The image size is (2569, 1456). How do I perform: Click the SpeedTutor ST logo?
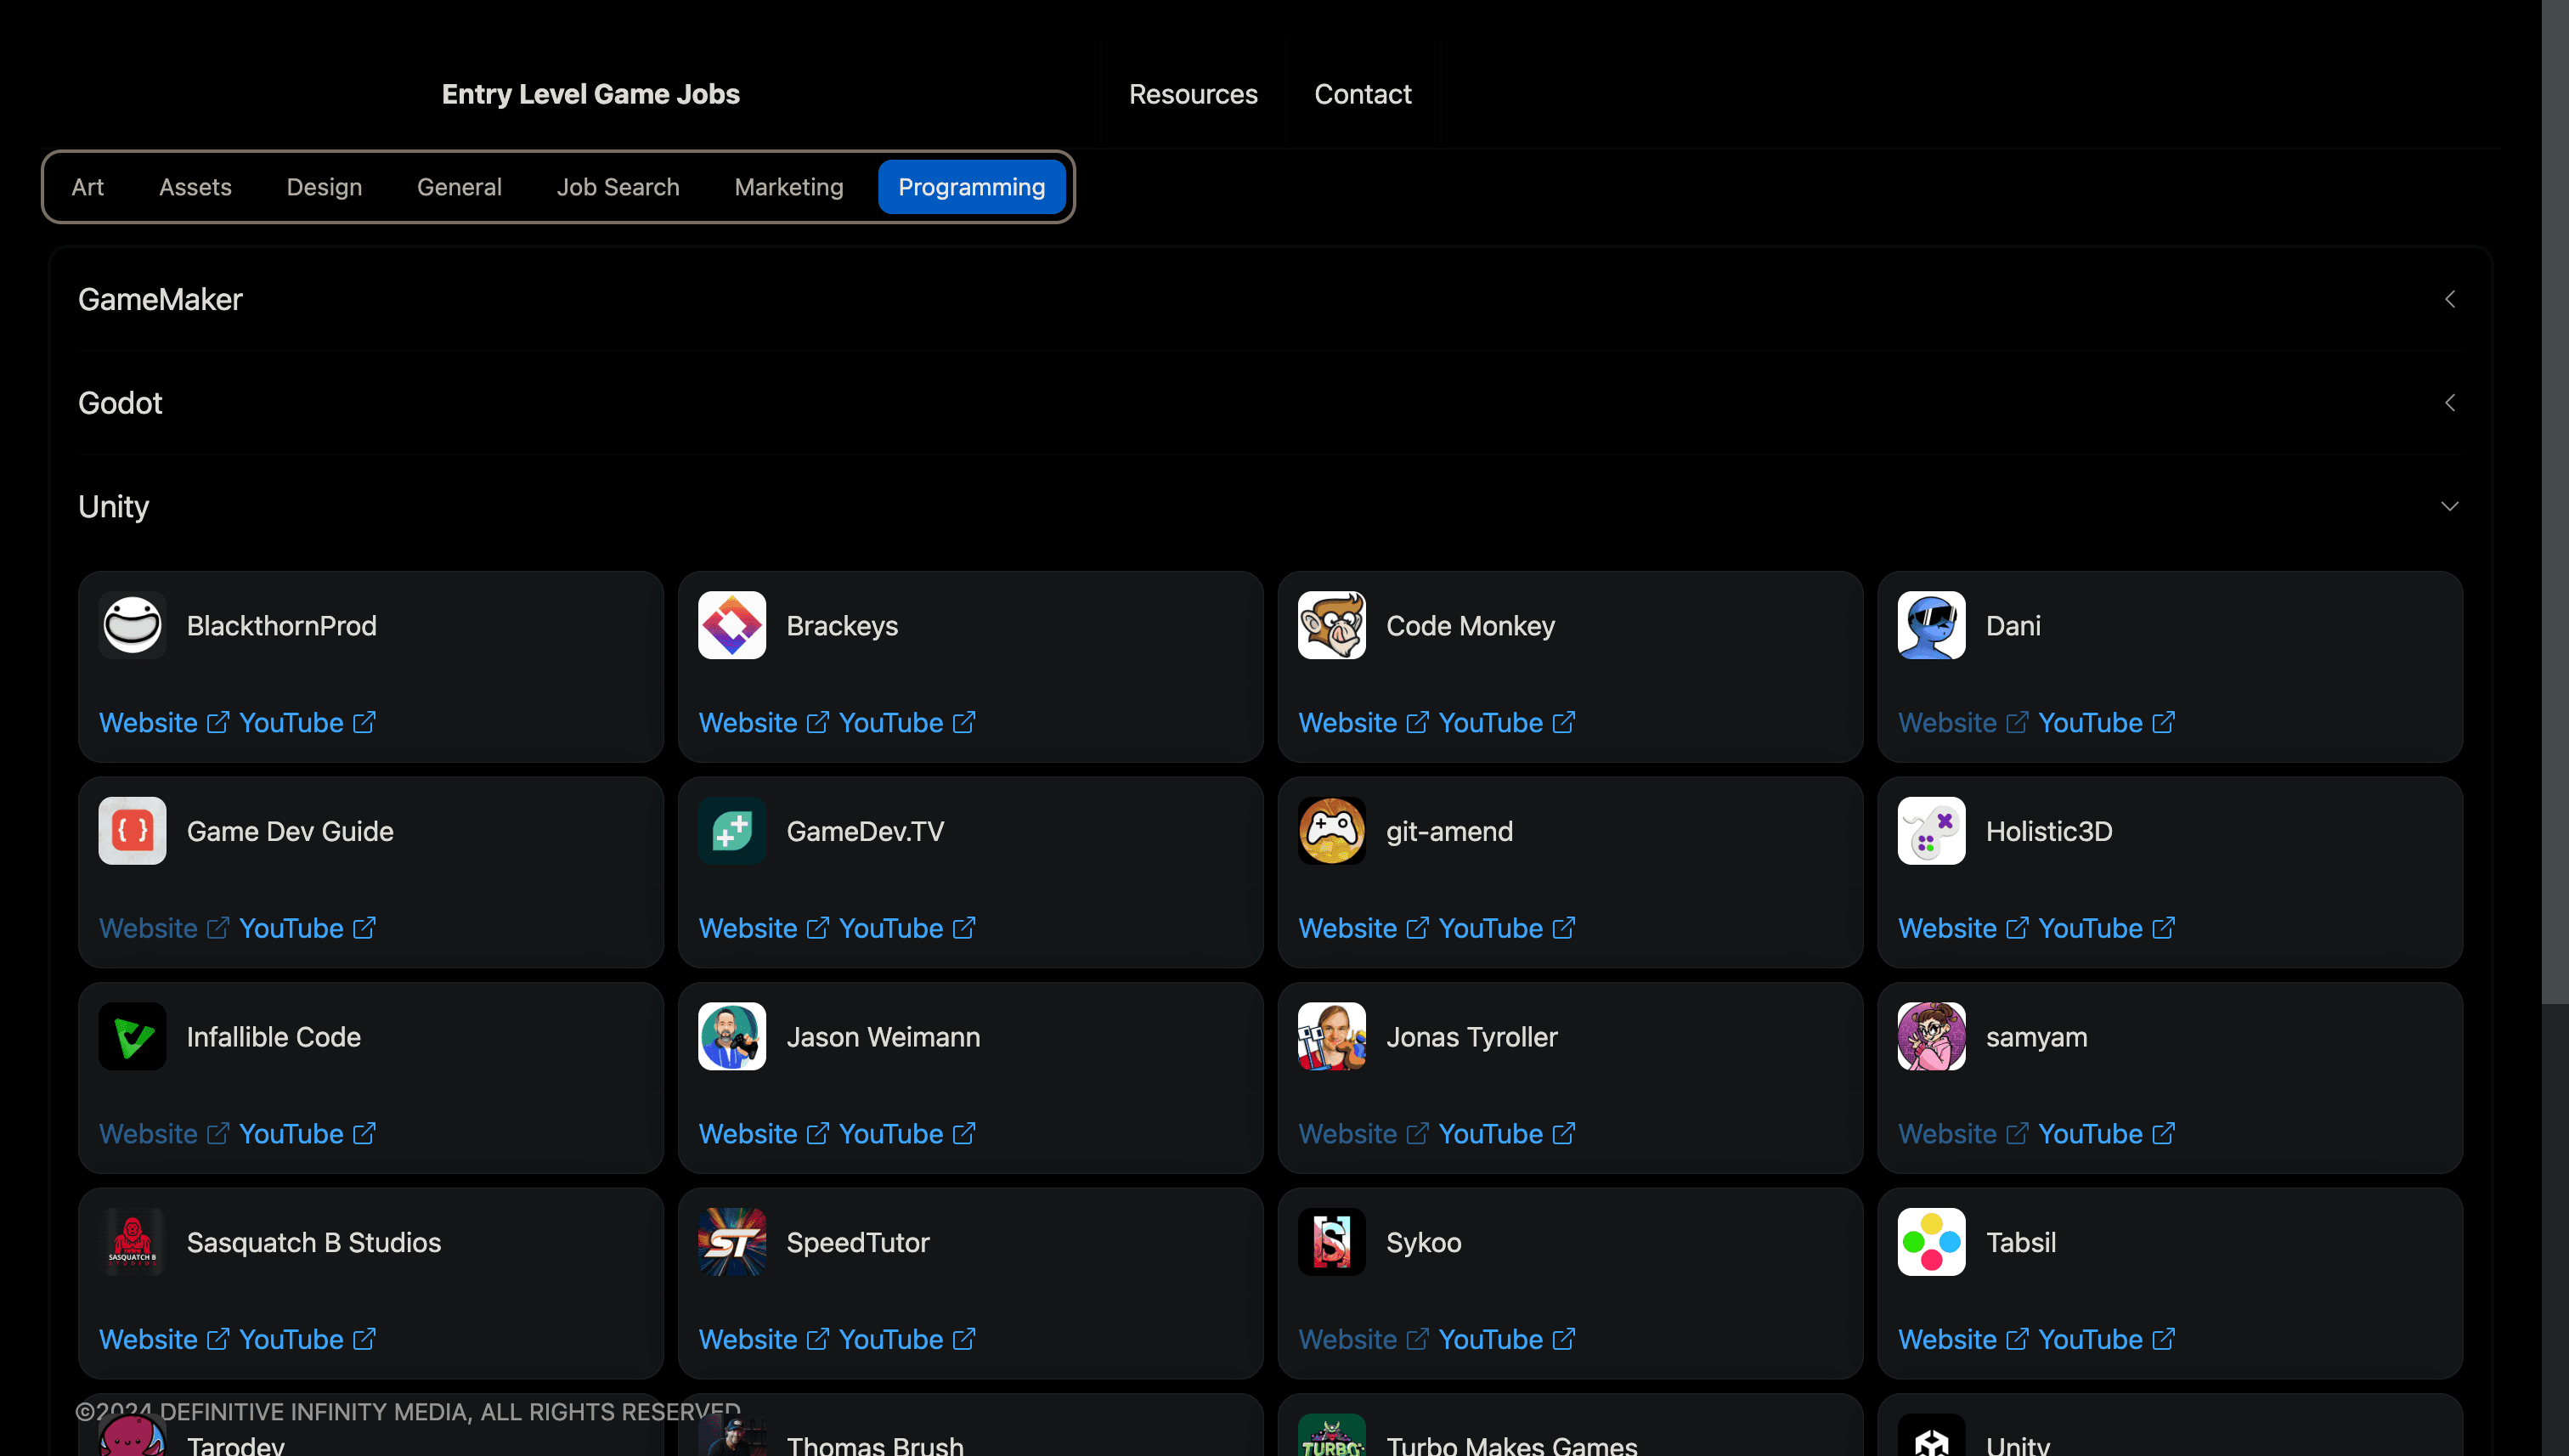click(x=732, y=1242)
